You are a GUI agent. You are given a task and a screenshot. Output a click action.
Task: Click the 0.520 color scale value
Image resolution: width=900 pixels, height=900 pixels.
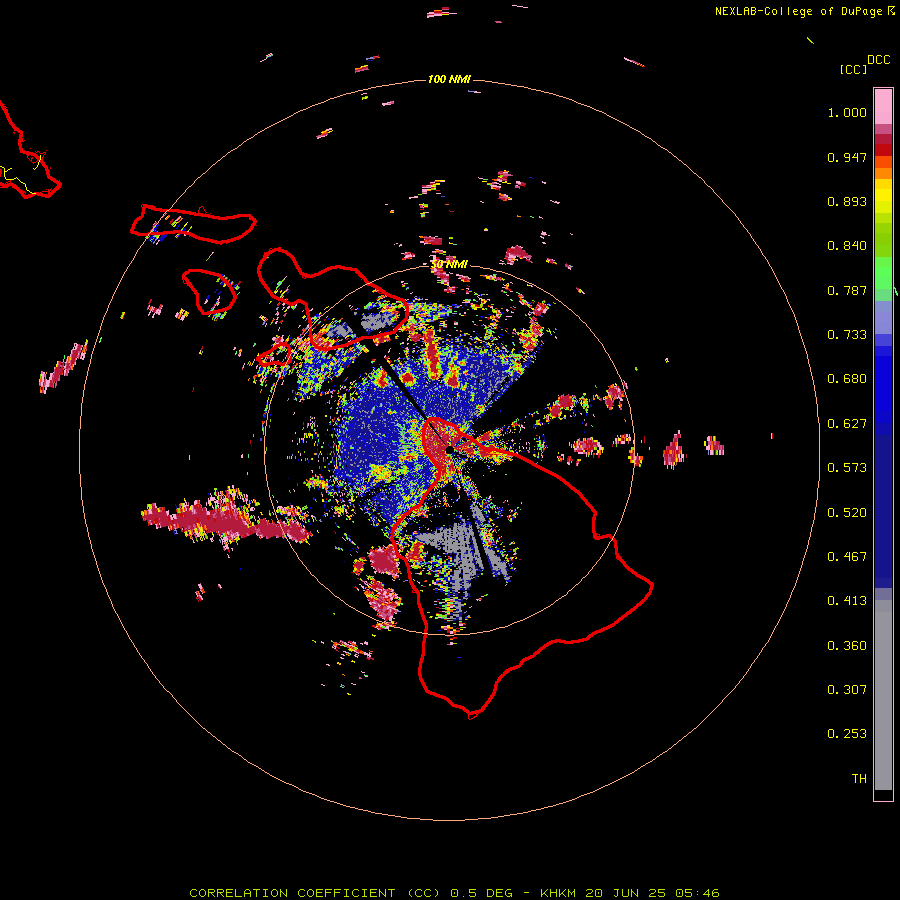[847, 513]
